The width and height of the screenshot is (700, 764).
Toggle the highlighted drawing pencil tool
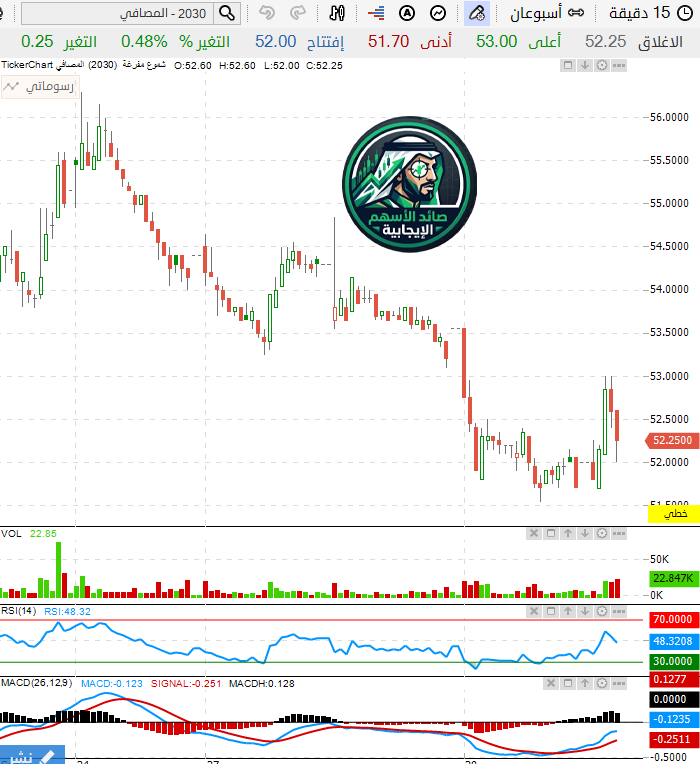tap(476, 13)
